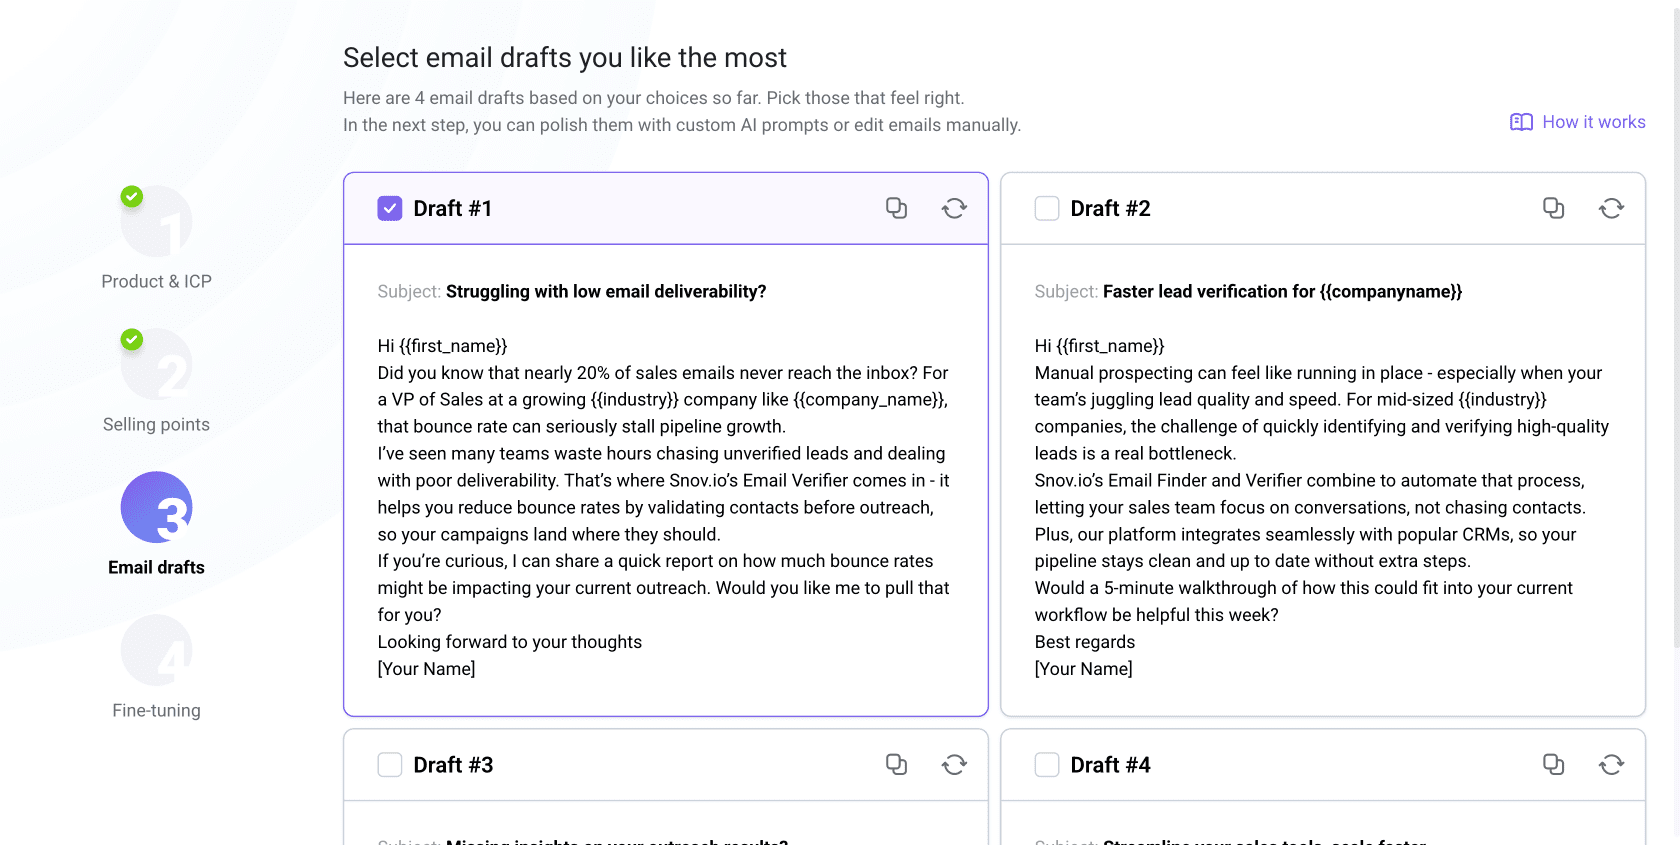This screenshot has width=1680, height=845.
Task: Copy Draft #4 email content
Action: click(x=1553, y=765)
